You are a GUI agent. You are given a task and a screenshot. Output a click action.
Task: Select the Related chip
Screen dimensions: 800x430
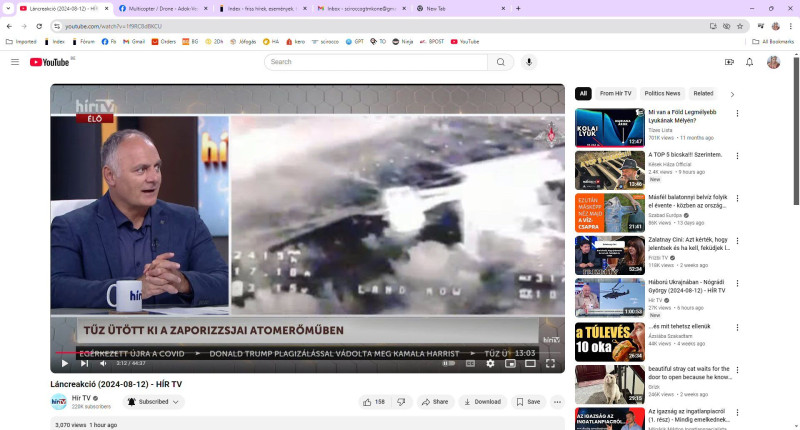tap(703, 93)
